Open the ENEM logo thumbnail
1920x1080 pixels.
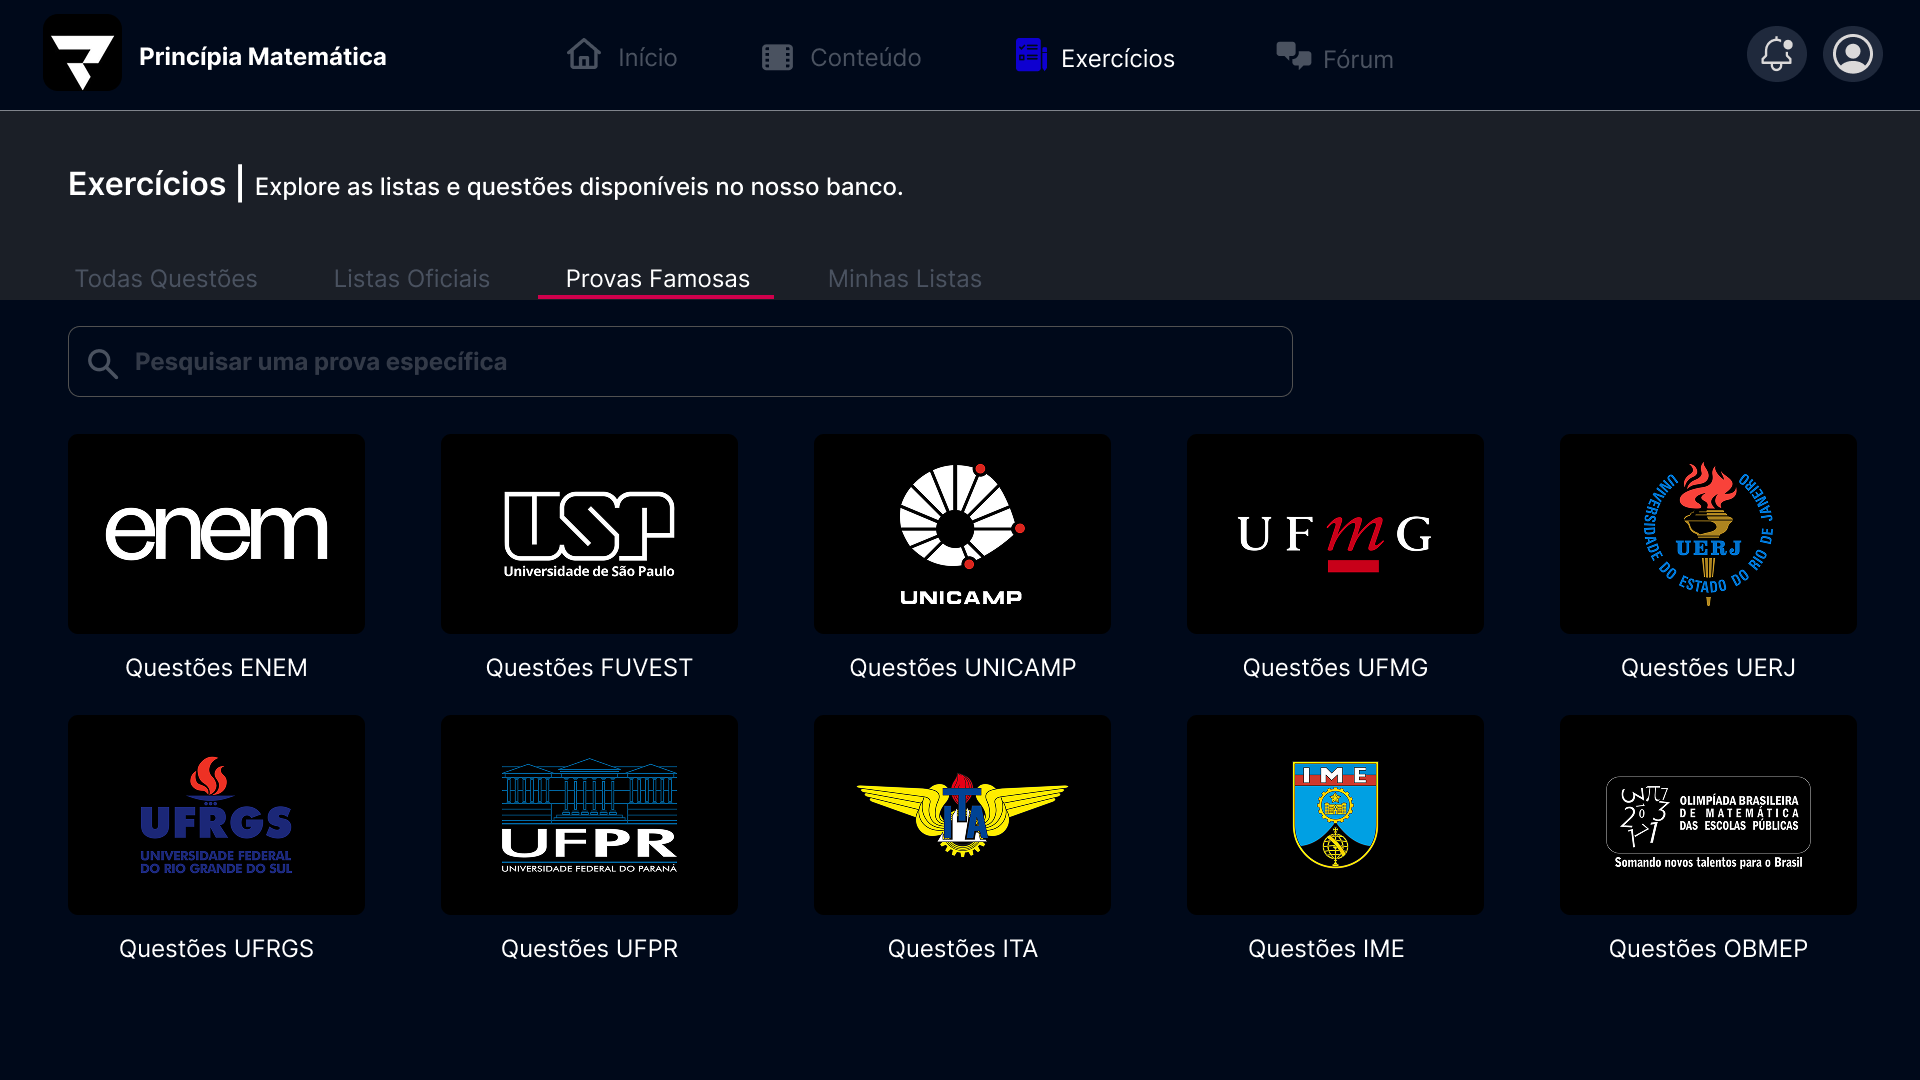click(x=216, y=533)
